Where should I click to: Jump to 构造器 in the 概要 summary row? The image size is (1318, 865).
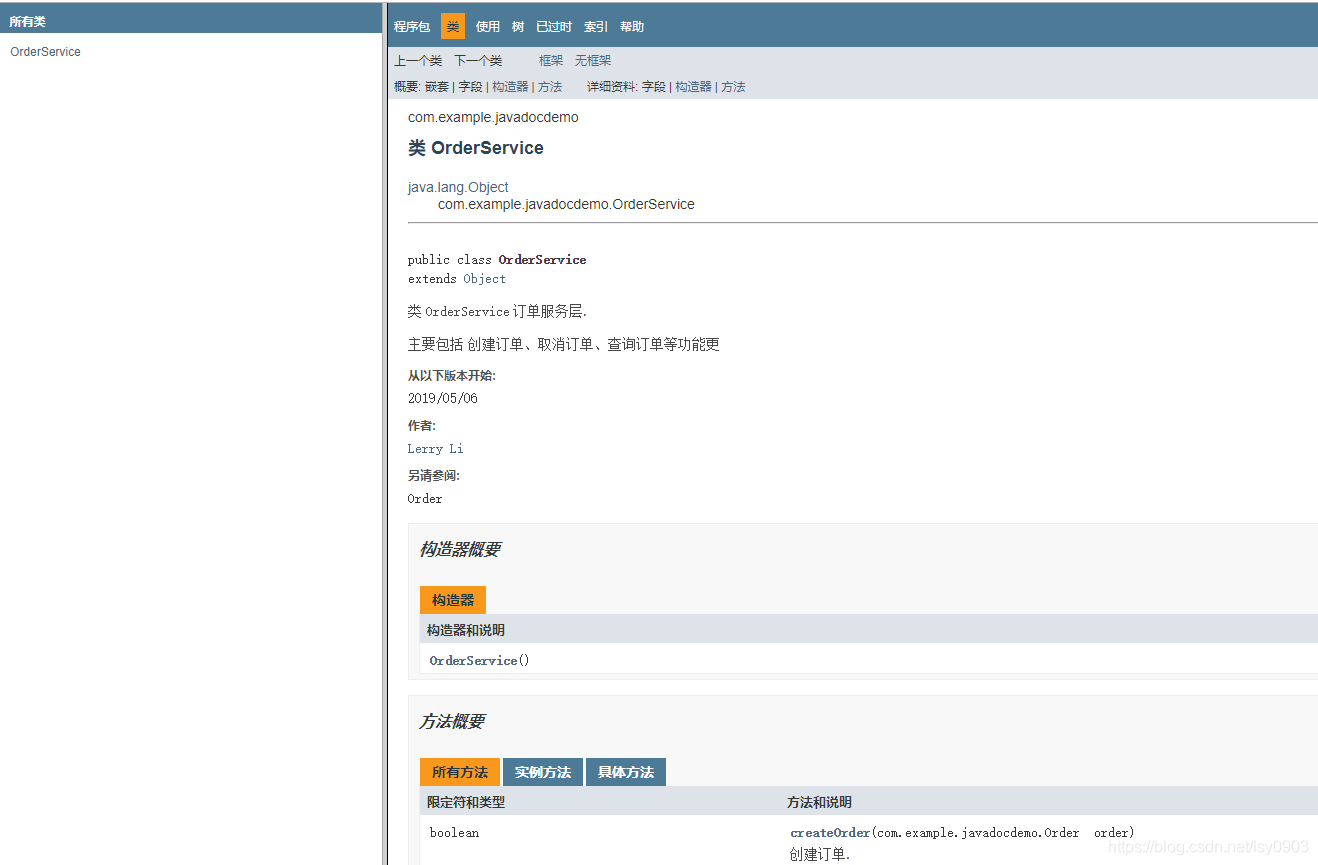click(x=510, y=87)
